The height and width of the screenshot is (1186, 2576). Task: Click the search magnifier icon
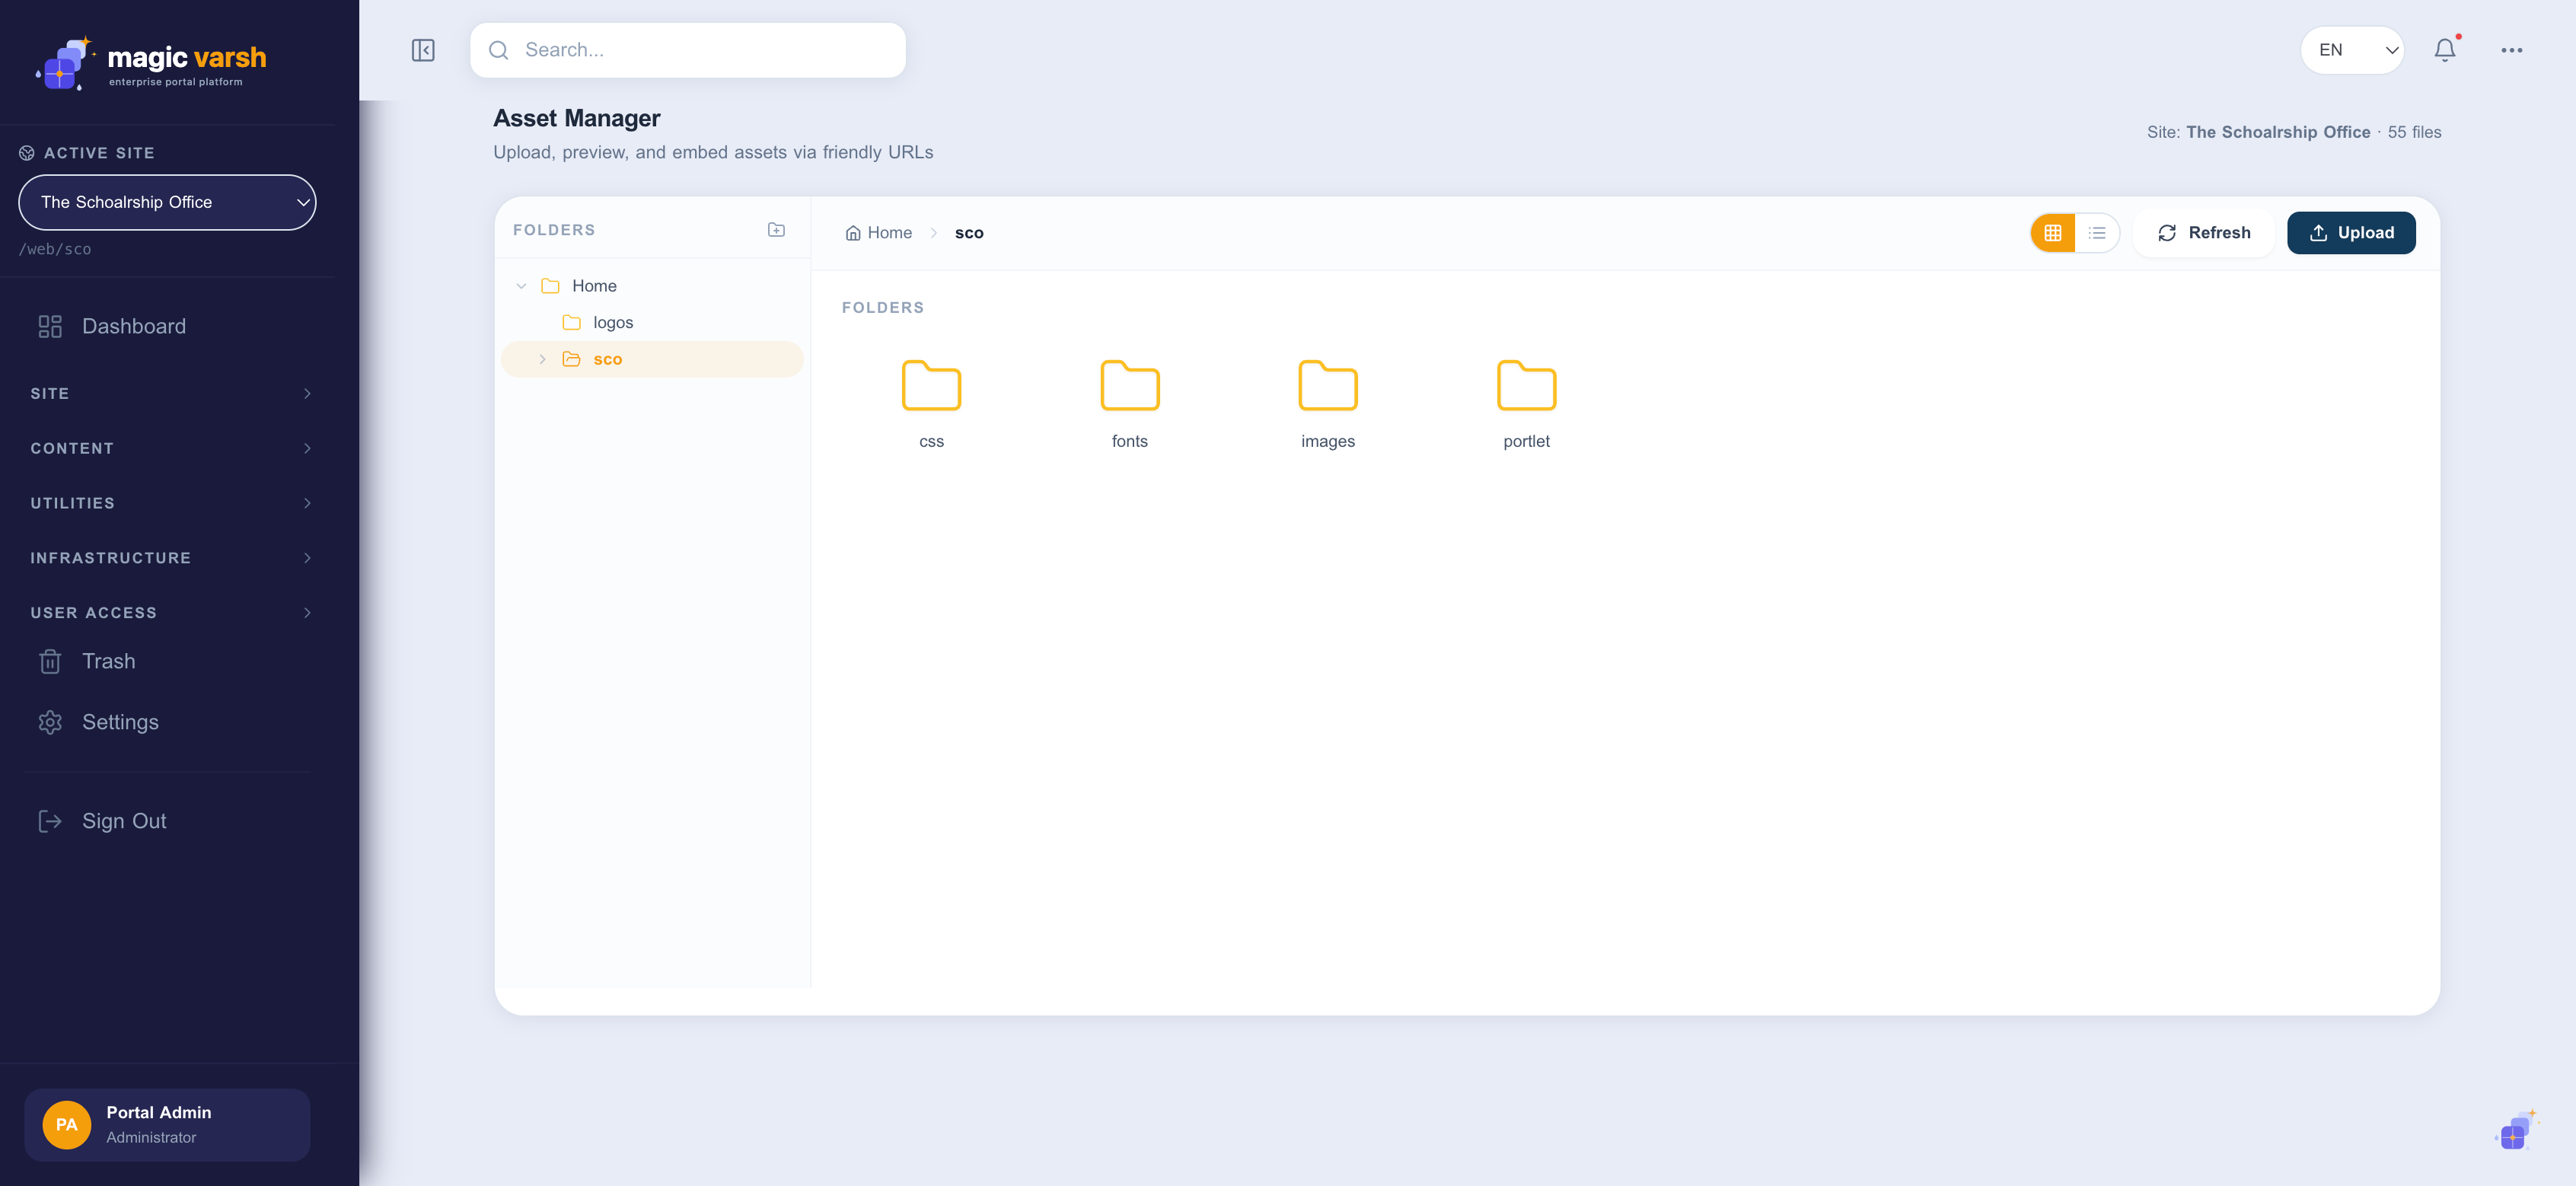498,50
